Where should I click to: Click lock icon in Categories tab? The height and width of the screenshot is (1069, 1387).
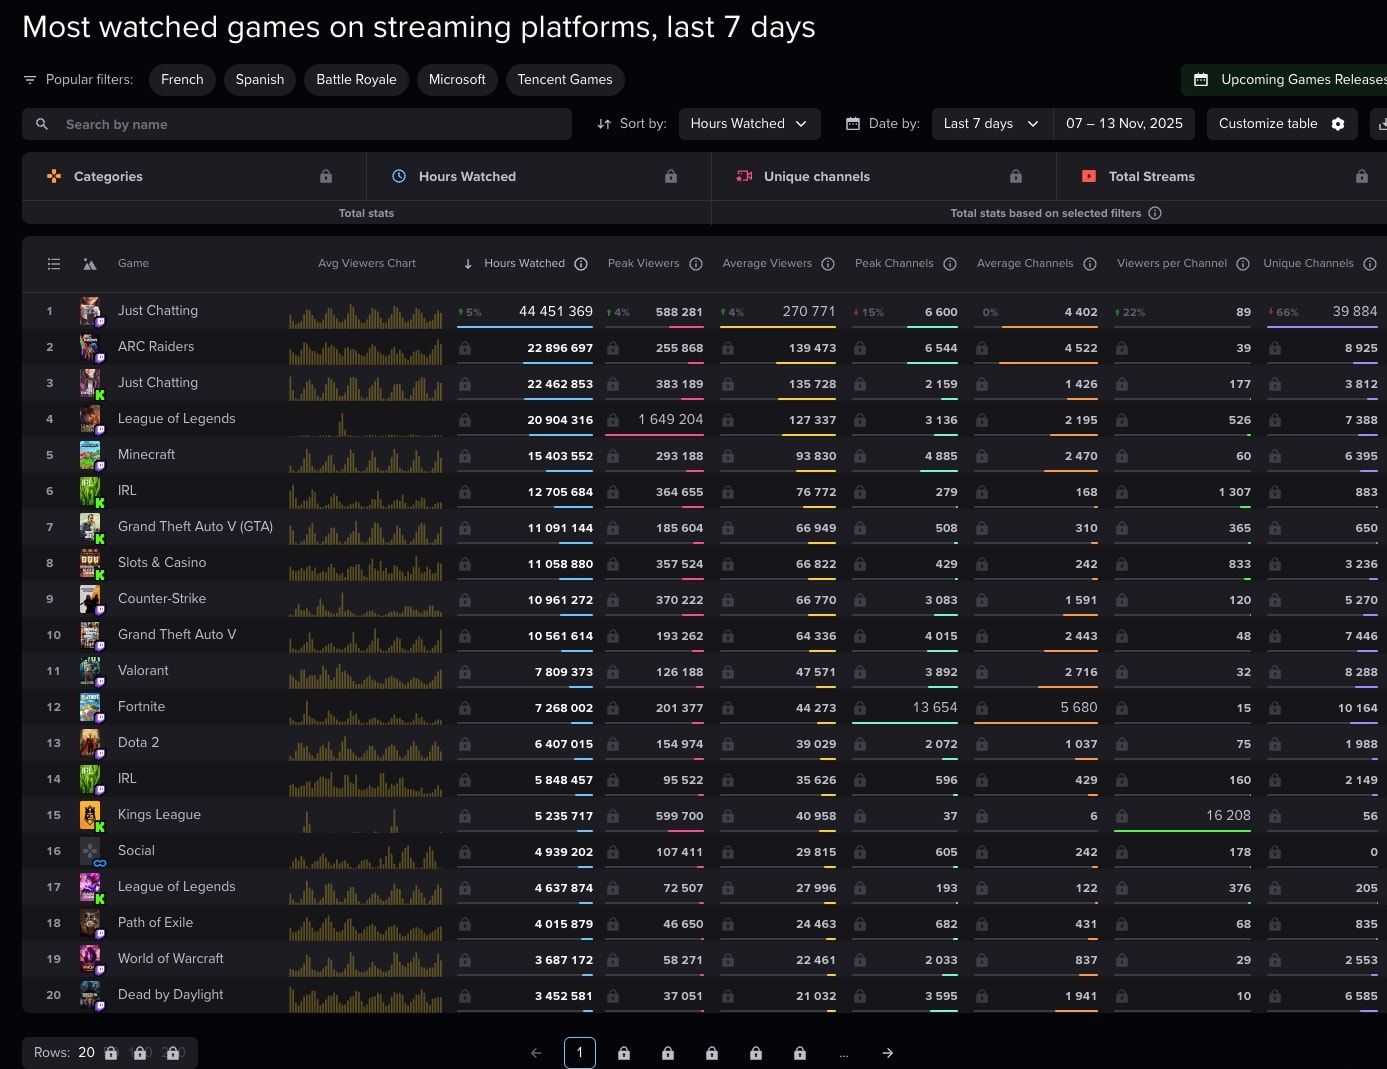(x=325, y=176)
